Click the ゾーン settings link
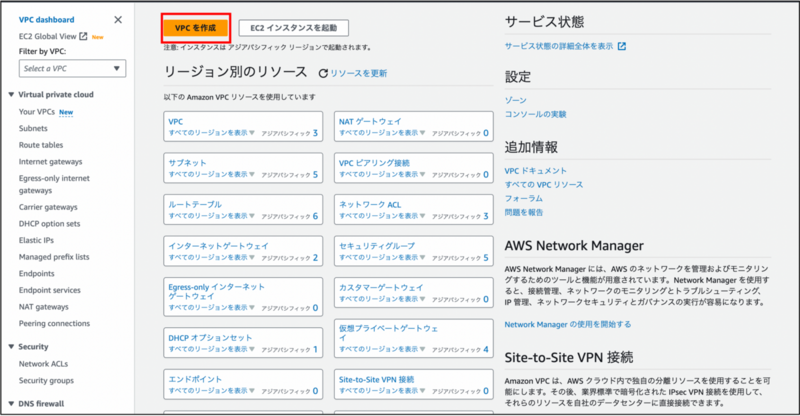Image resolution: width=800 pixels, height=416 pixels. (x=515, y=101)
